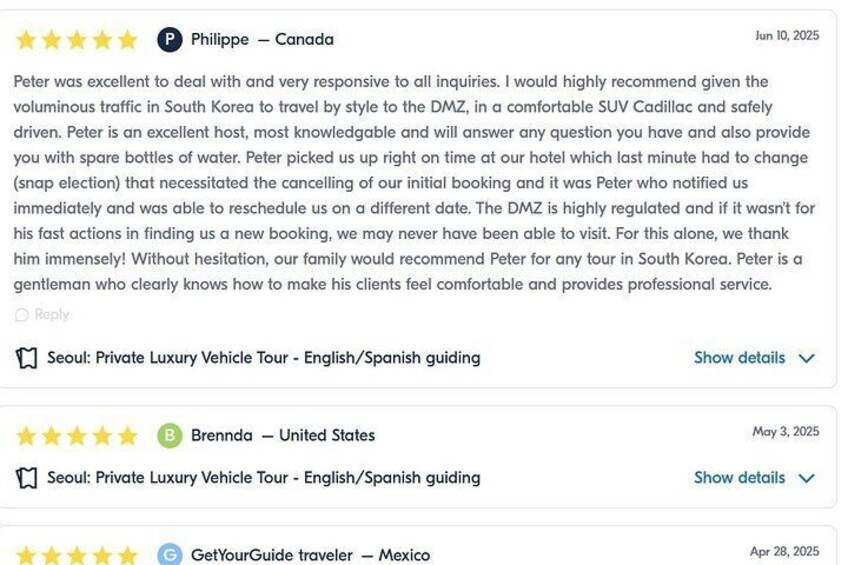Screen dimensions: 848x565
Task: Click the tour icon in Philippe's review
Action: click(x=27, y=358)
